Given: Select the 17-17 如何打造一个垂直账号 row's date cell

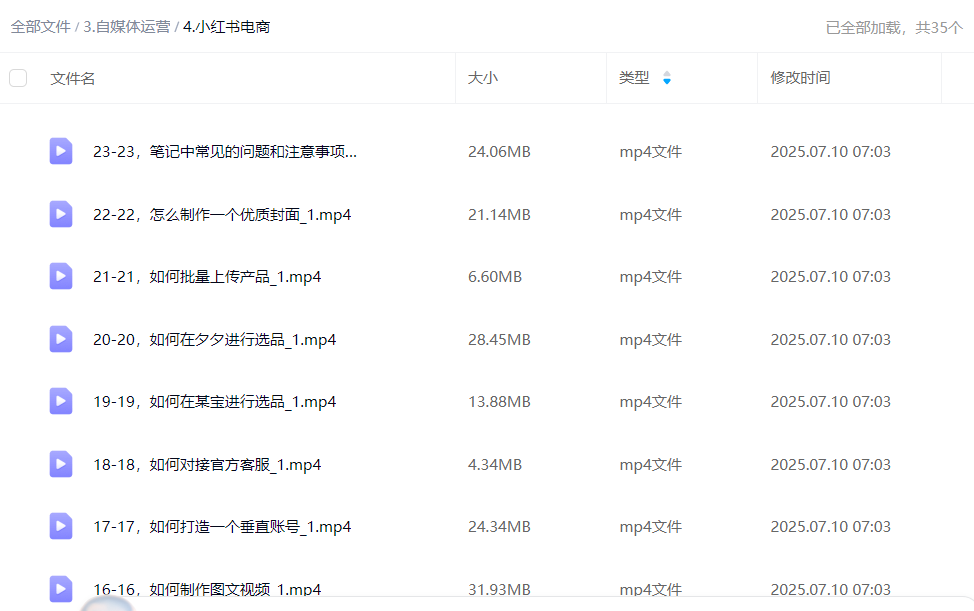Looking at the screenshot, I should click(x=830, y=527).
